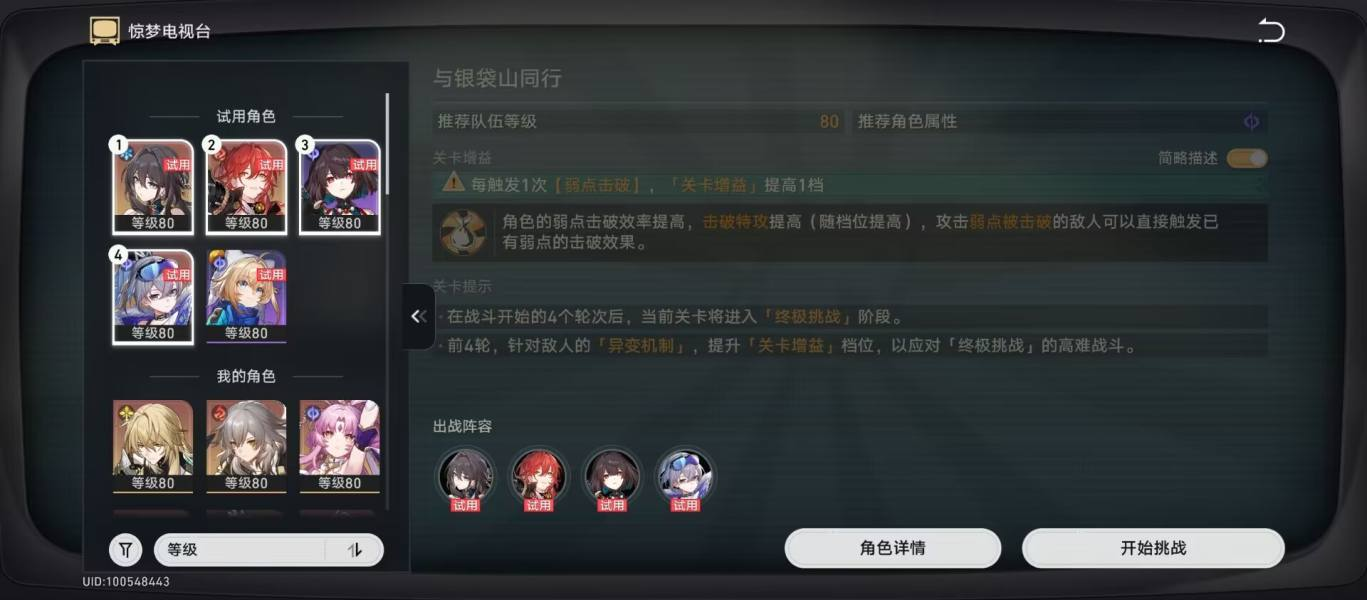Select the unselected blonde trial character
The width and height of the screenshot is (1367, 600).
246,297
